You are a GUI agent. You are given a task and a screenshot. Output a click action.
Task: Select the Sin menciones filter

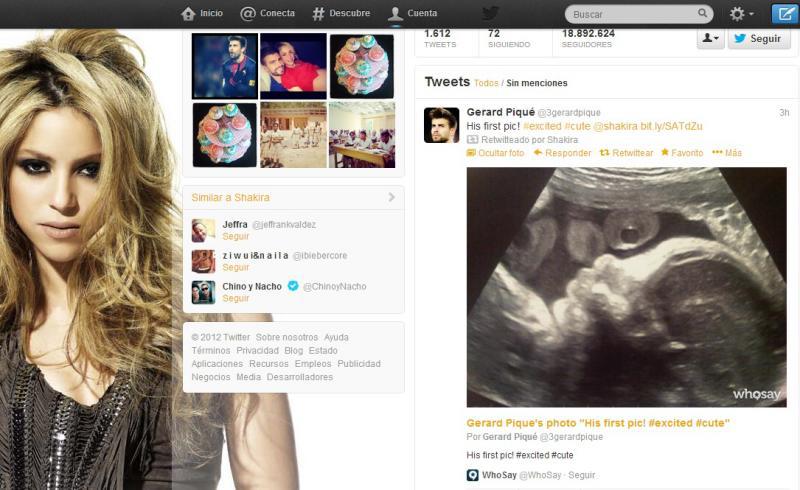pyautogui.click(x=536, y=83)
